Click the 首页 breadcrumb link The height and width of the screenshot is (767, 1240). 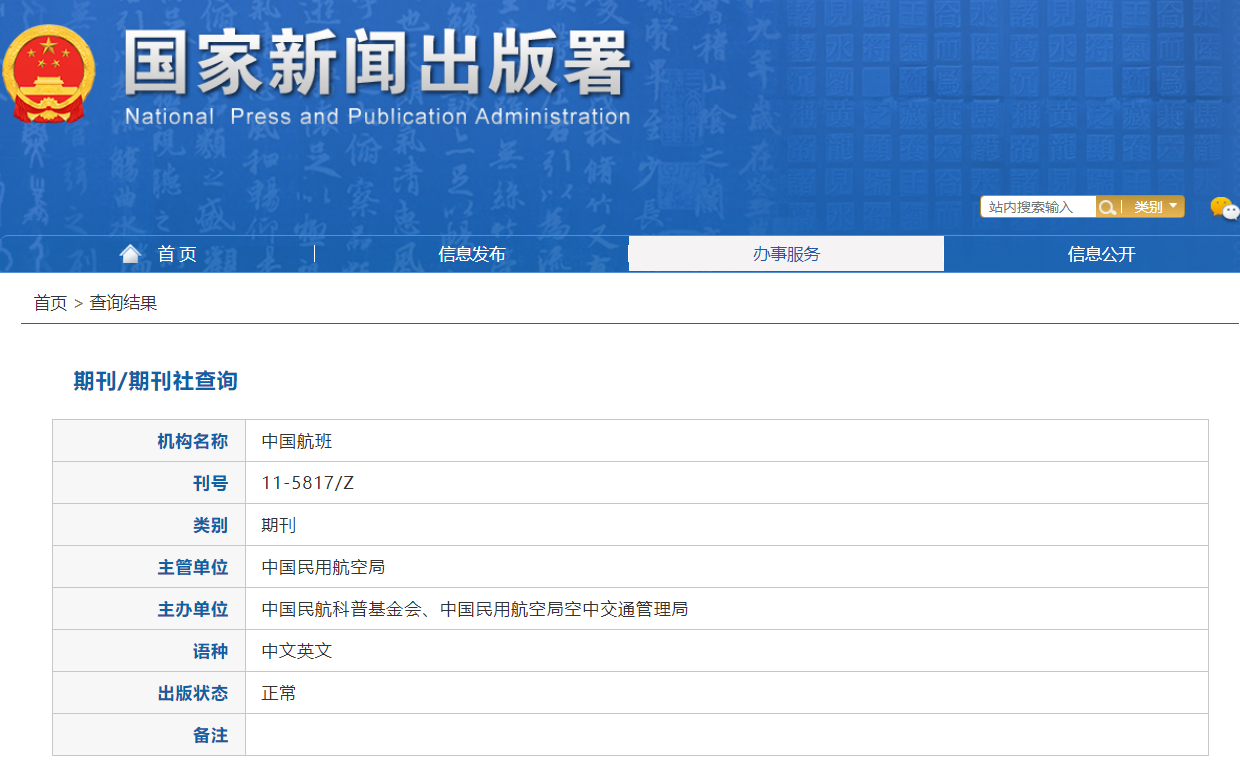click(50, 303)
